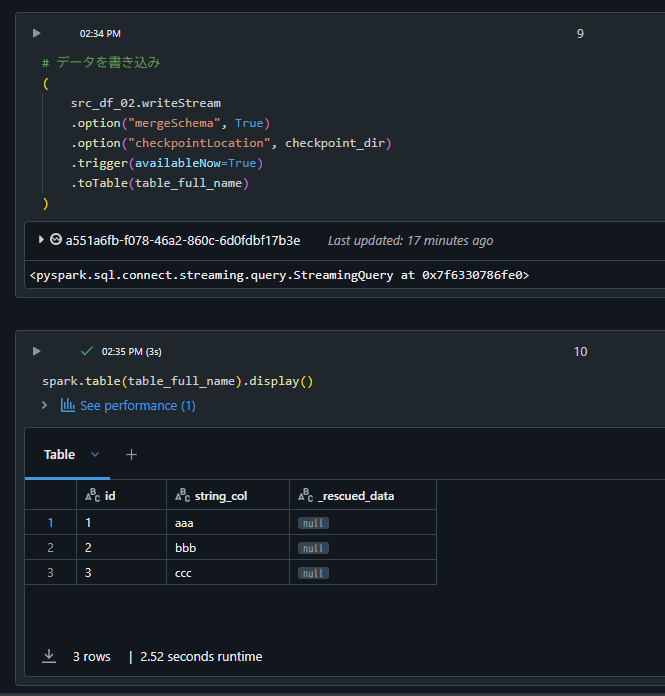Click the 02:34 PM timestamp of cell 9
The image size is (665, 696).
click(100, 34)
